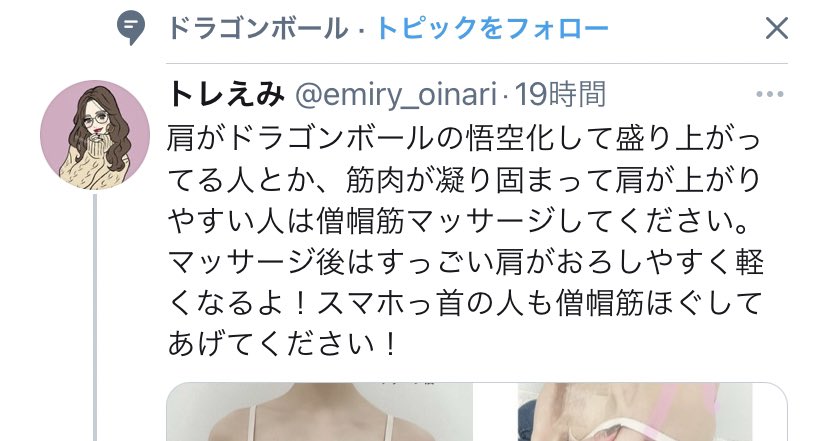827x441 pixels.
Task: Click the text line starting マッサージ後は
Action: pos(466,262)
